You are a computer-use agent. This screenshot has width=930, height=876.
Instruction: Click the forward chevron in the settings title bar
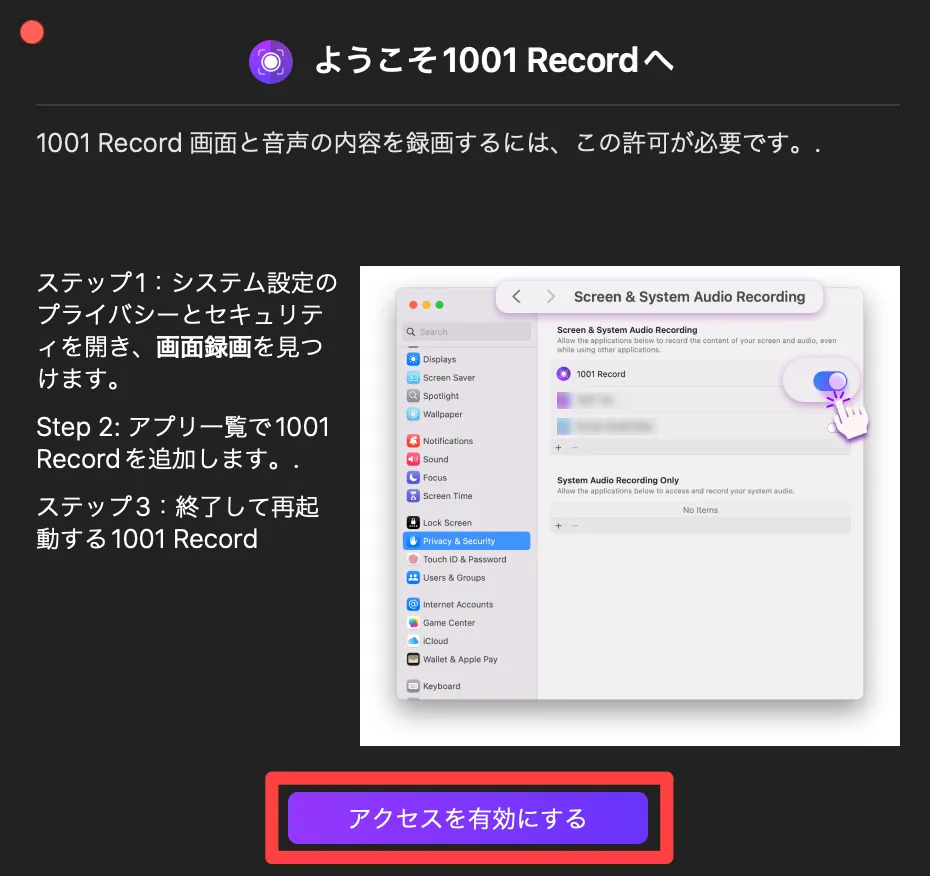550,297
